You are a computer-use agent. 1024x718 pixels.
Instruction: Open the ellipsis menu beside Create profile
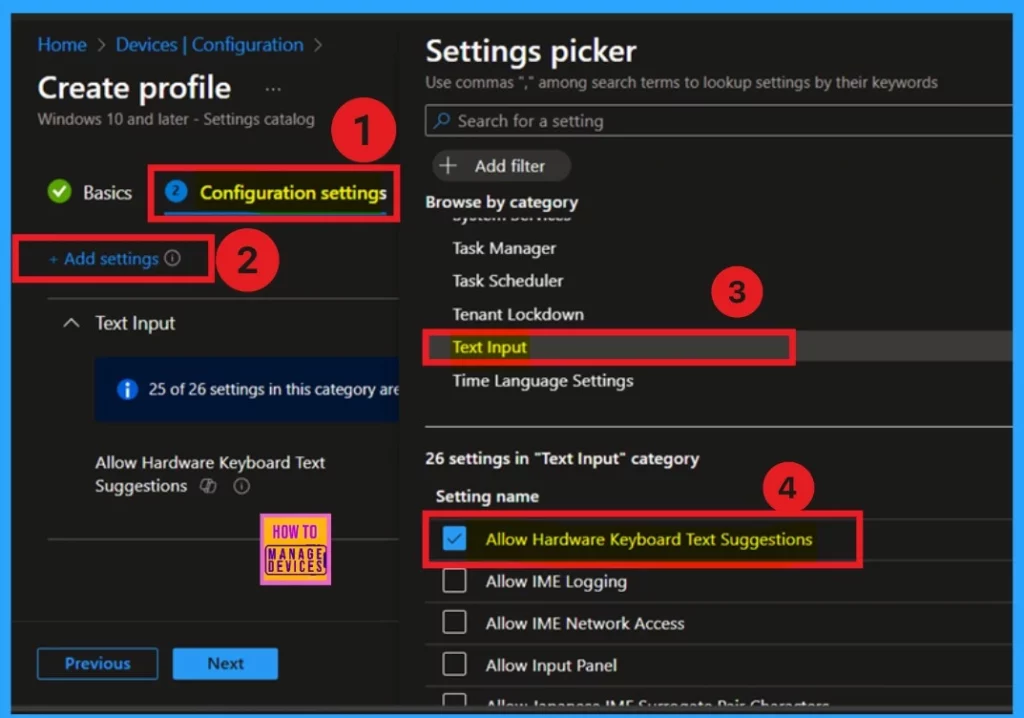[x=273, y=89]
